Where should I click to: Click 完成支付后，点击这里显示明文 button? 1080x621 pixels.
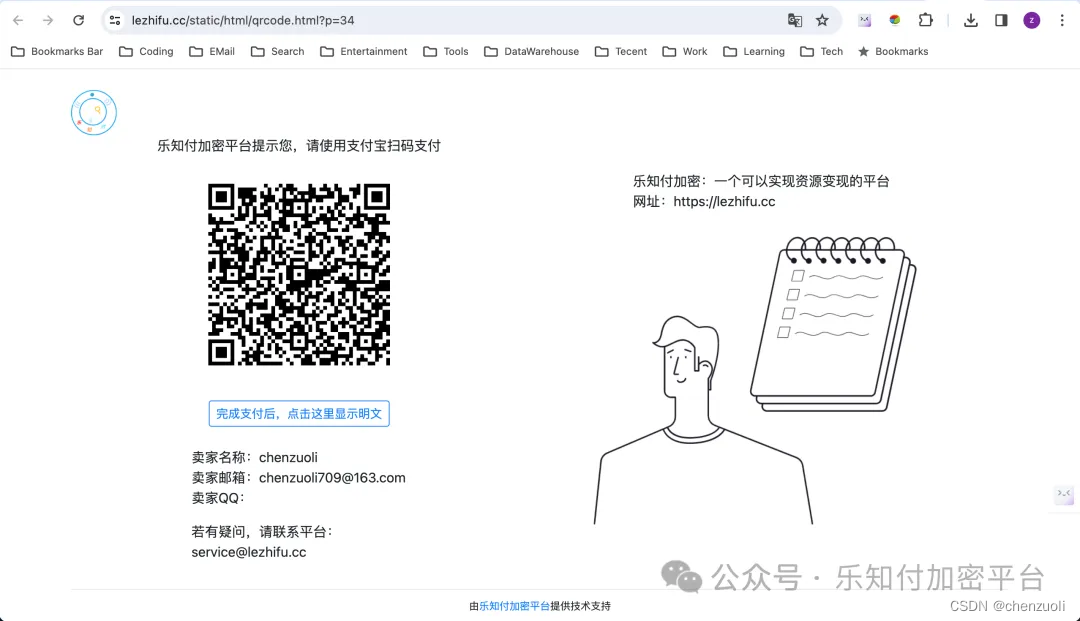299,414
